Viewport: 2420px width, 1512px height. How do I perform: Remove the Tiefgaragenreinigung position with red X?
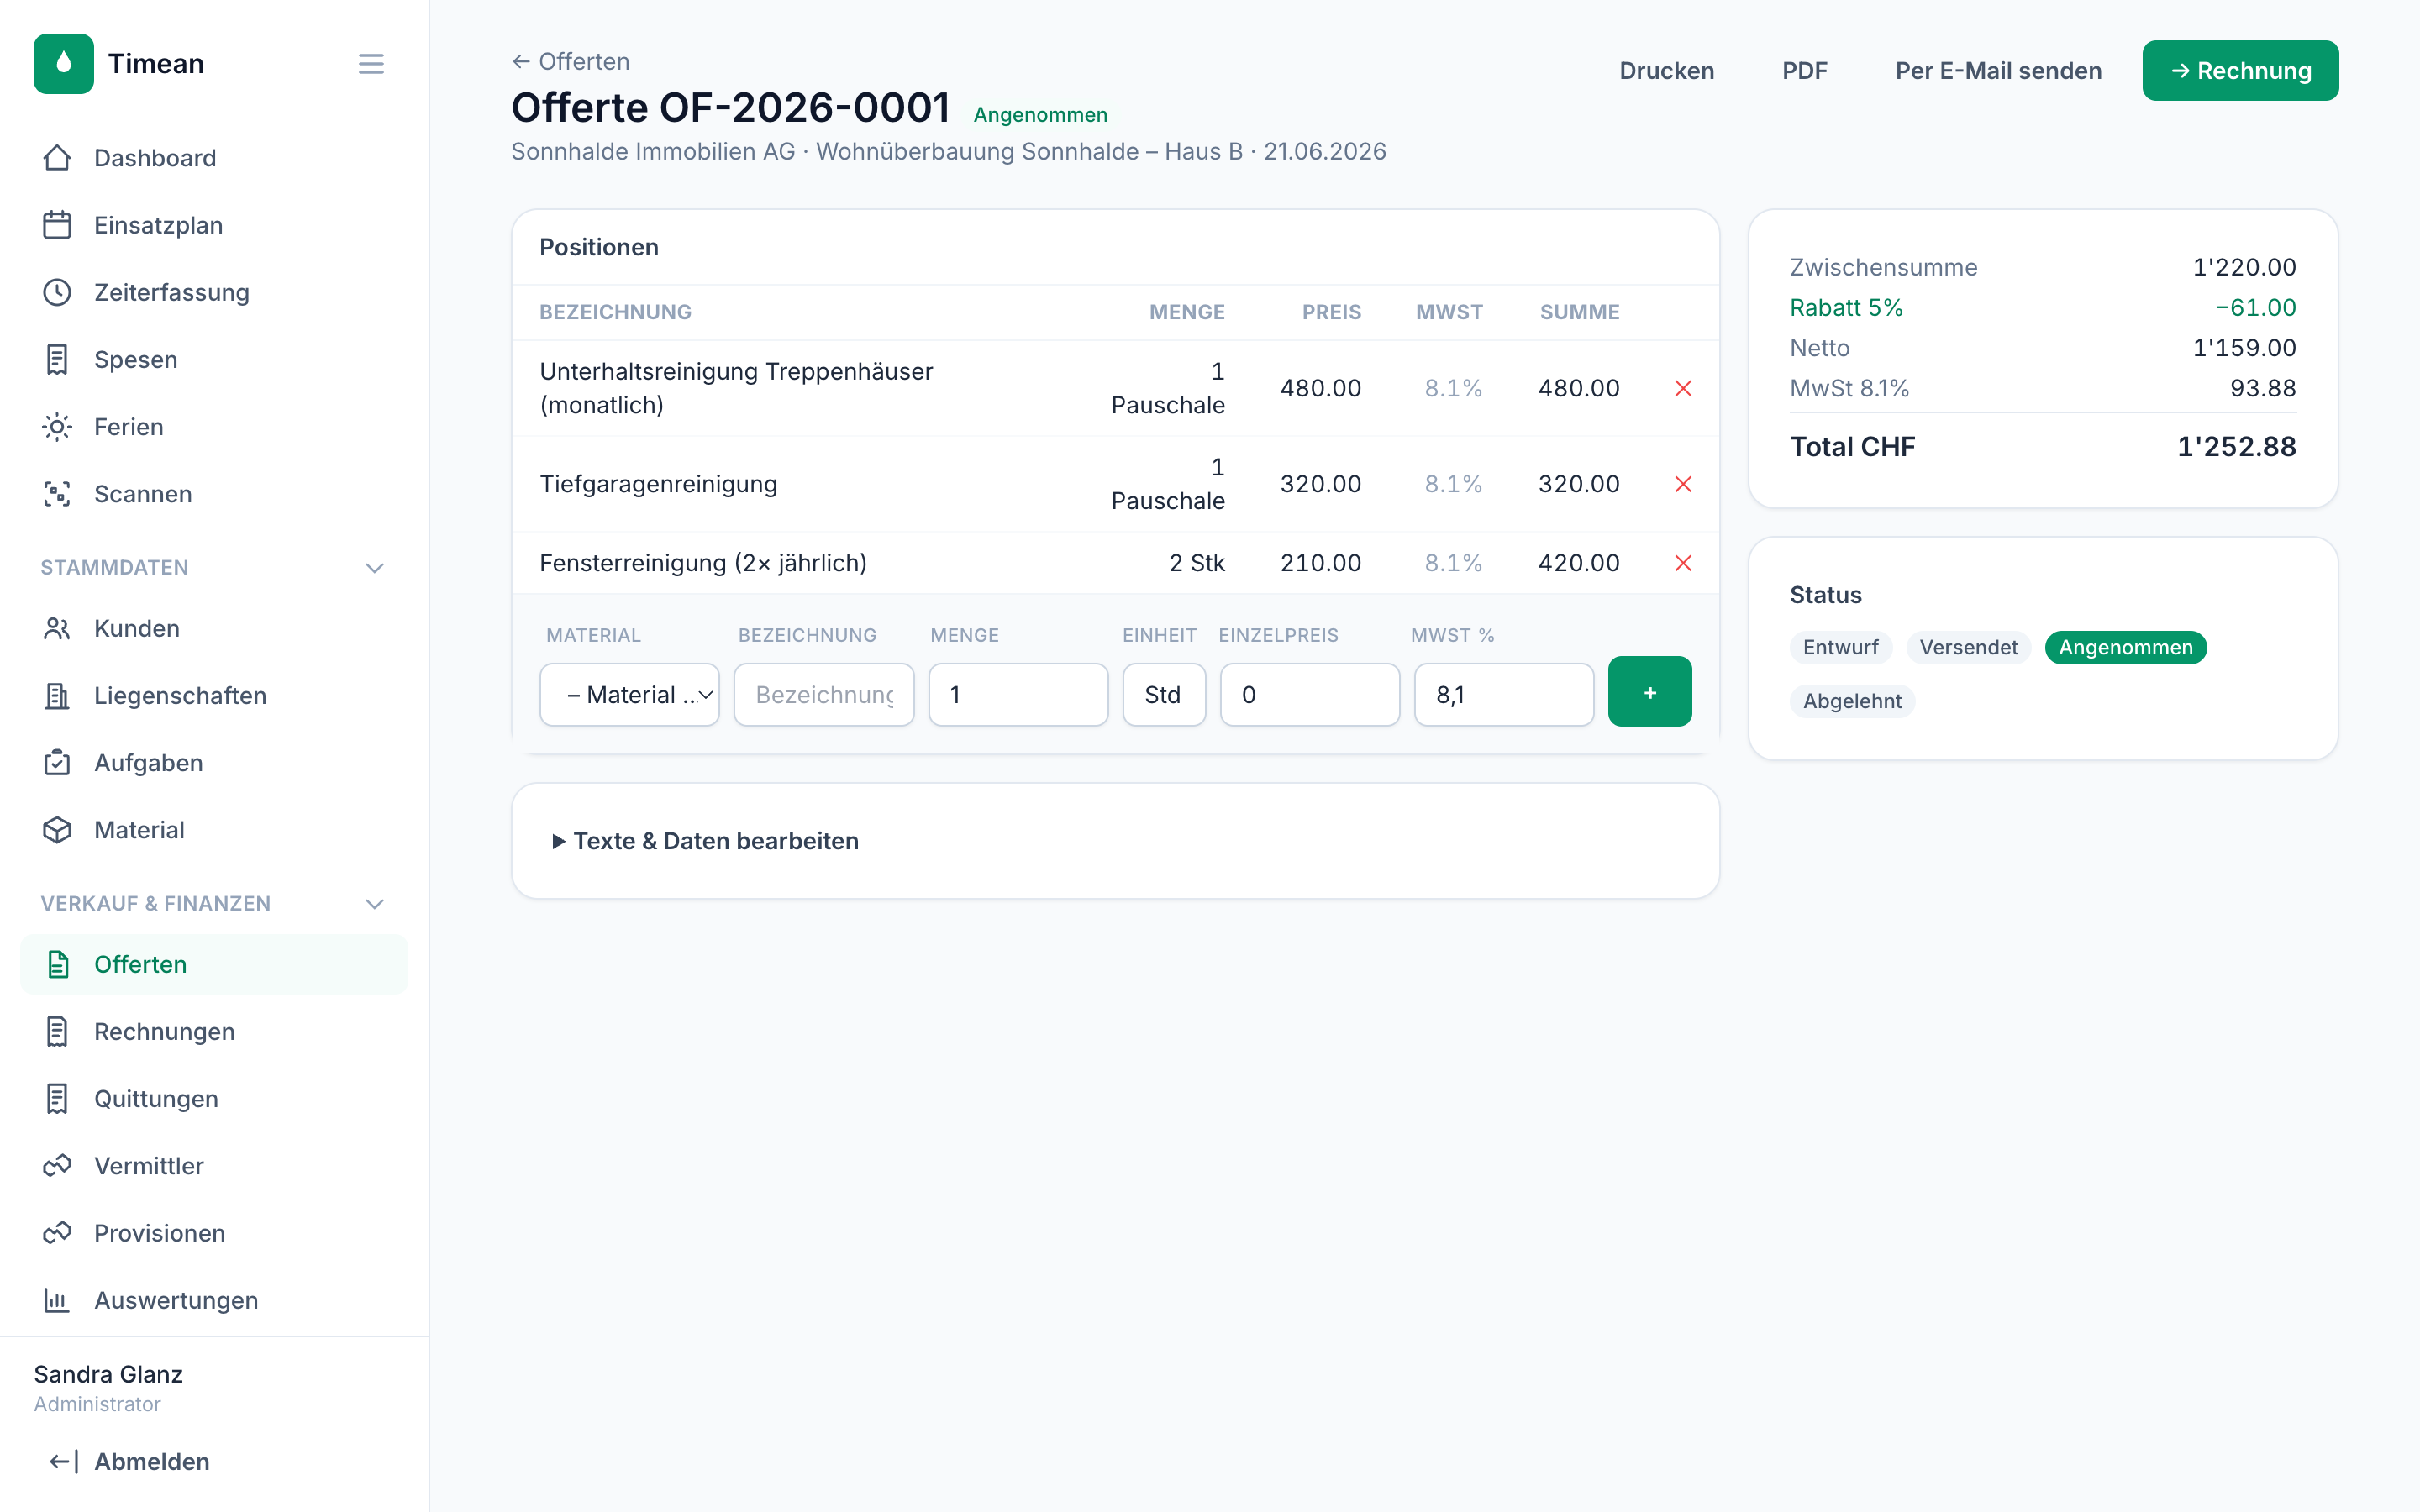[1683, 484]
